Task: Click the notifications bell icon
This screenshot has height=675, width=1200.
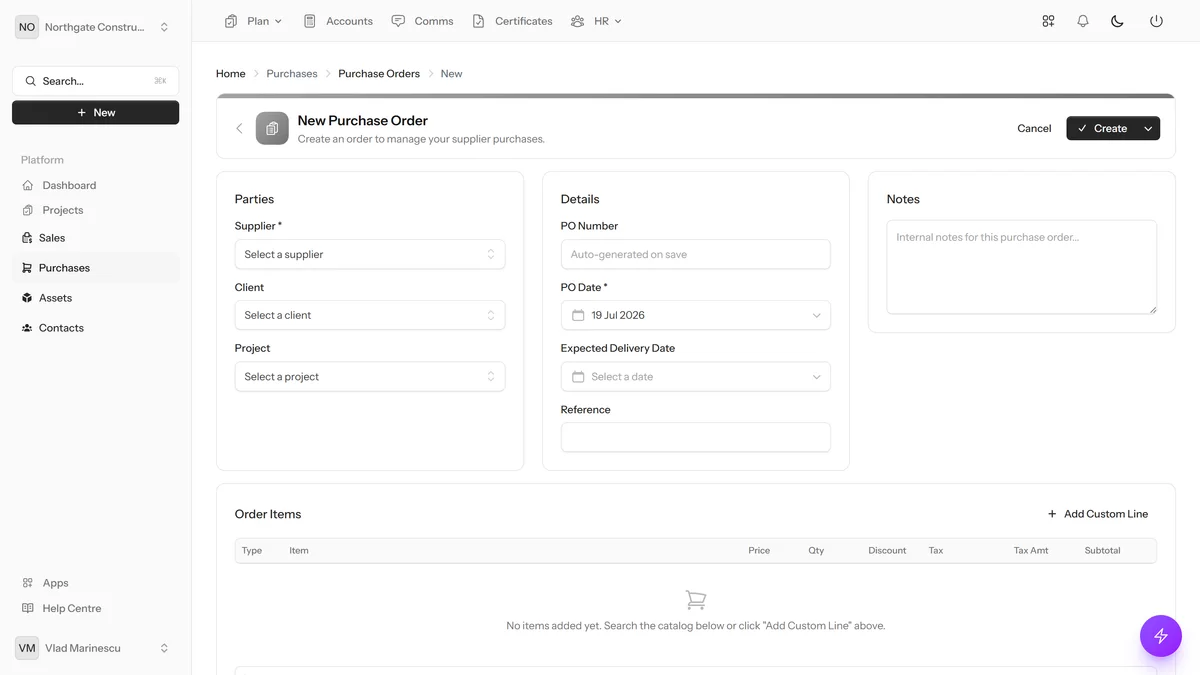Action: coord(1083,21)
